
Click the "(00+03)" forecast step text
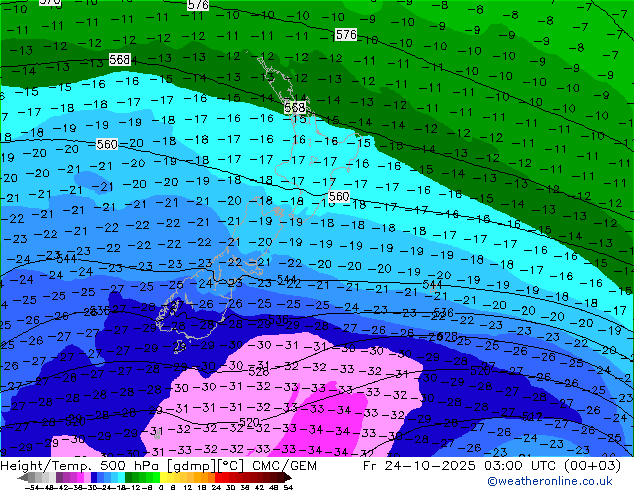tap(592, 466)
